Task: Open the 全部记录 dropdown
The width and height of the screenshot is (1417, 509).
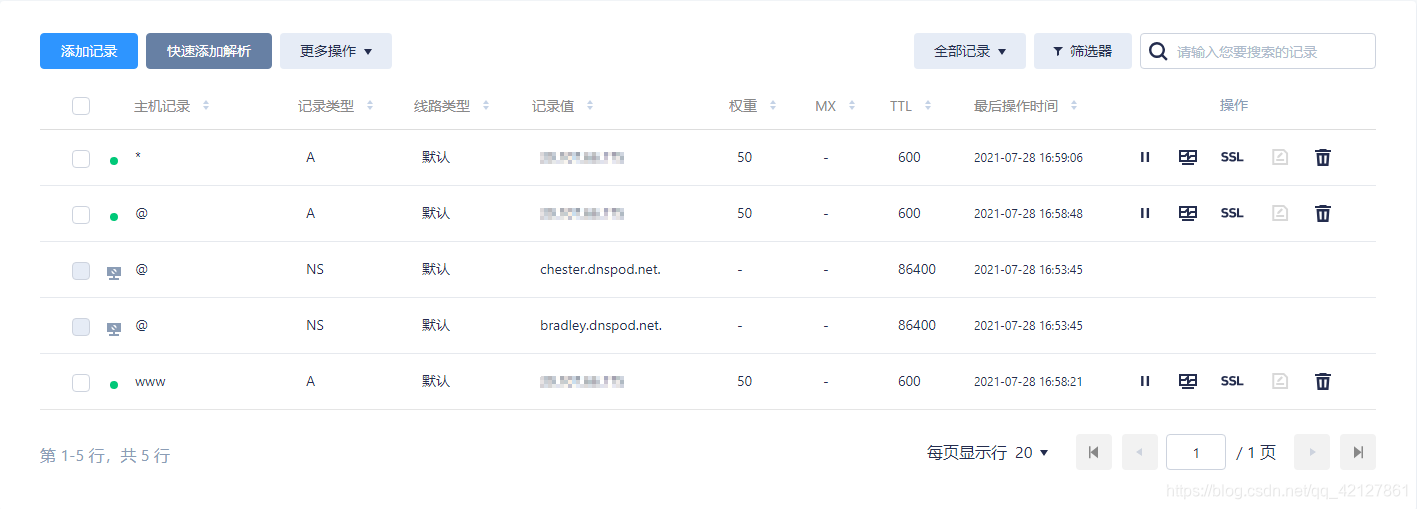Action: [970, 51]
